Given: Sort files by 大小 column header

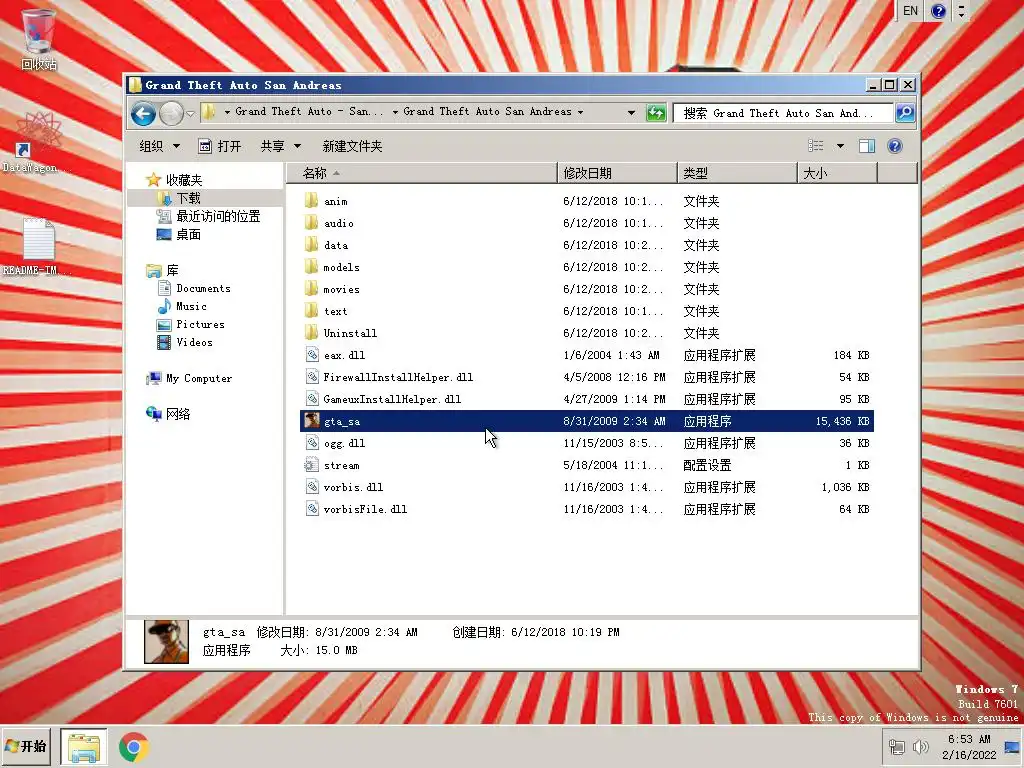Looking at the screenshot, I should coord(837,173).
